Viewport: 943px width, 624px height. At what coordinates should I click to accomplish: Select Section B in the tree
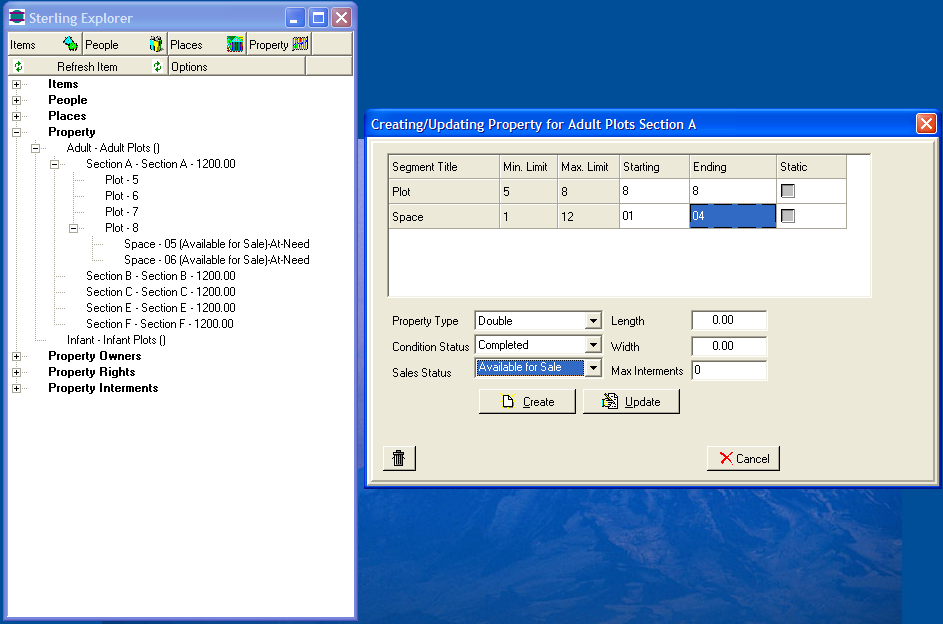click(x=160, y=276)
